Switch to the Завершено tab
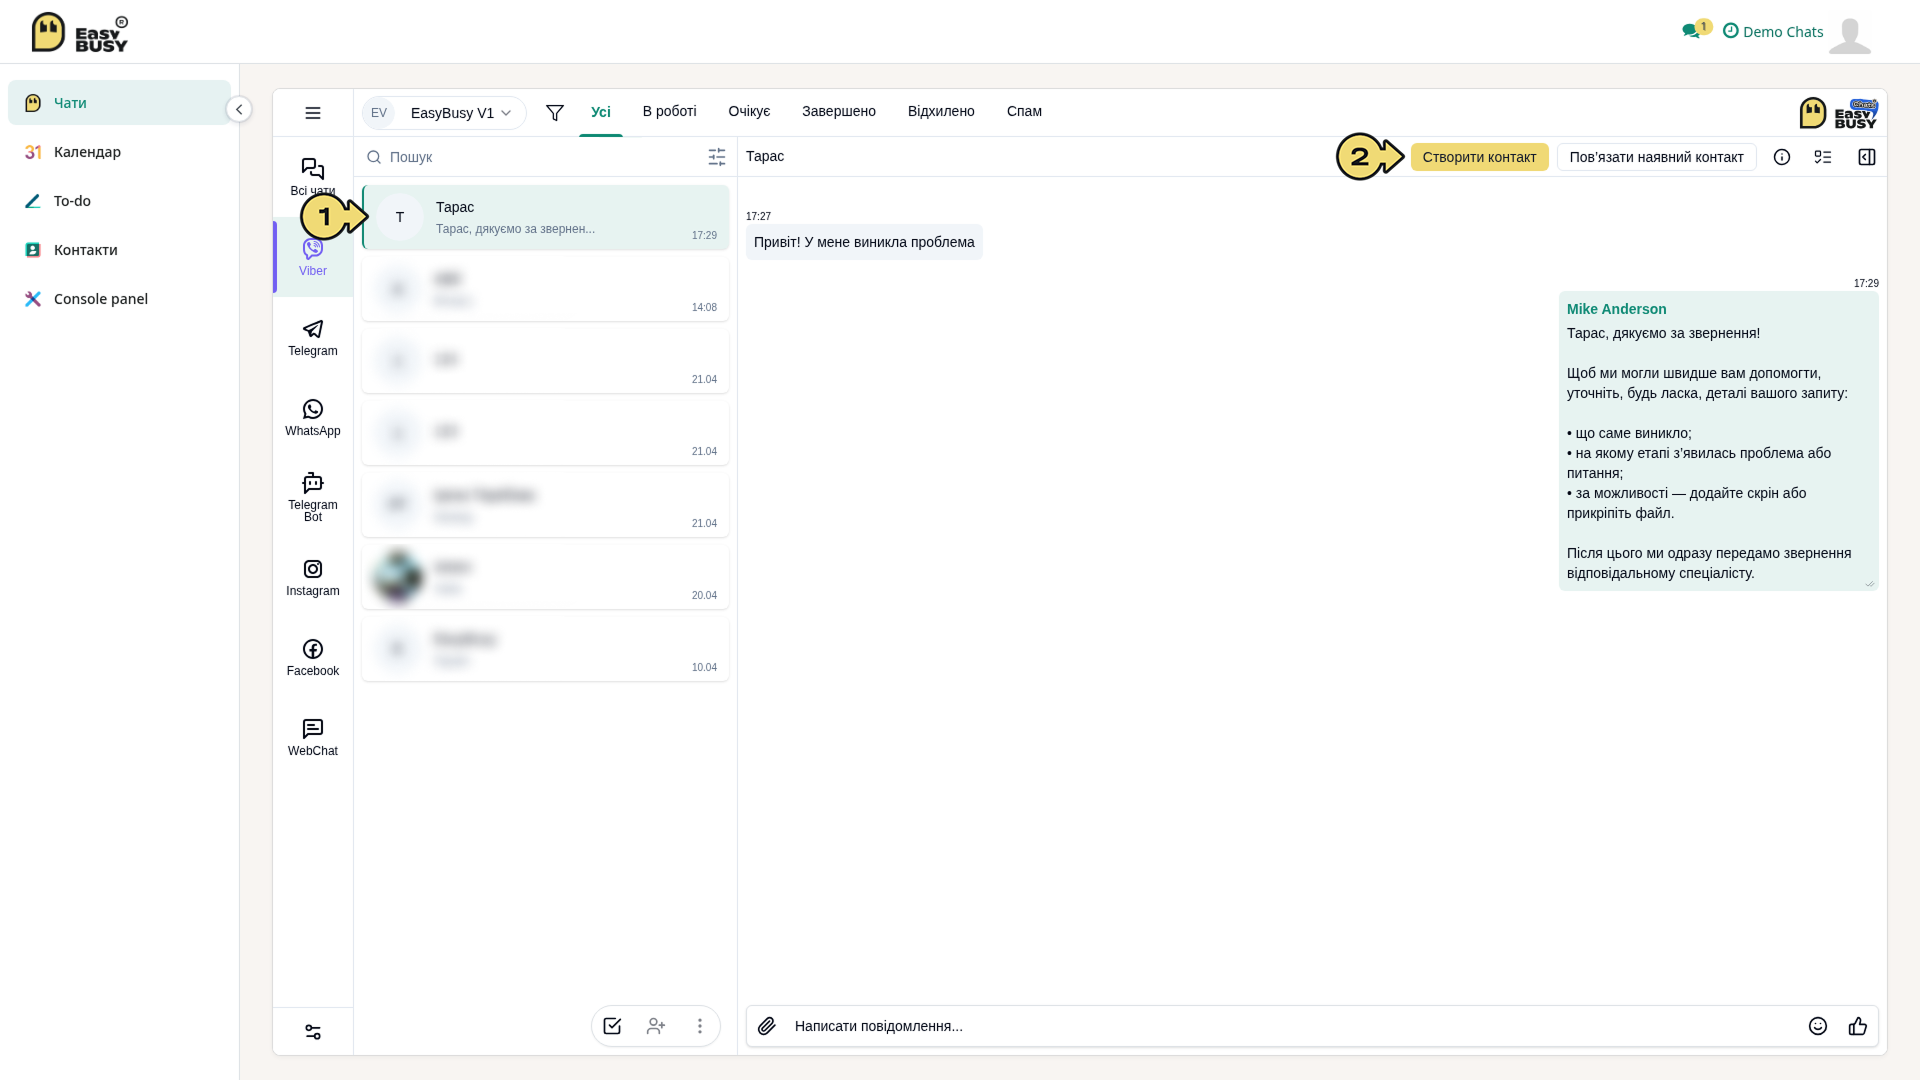Viewport: 1920px width, 1080px height. (x=839, y=111)
